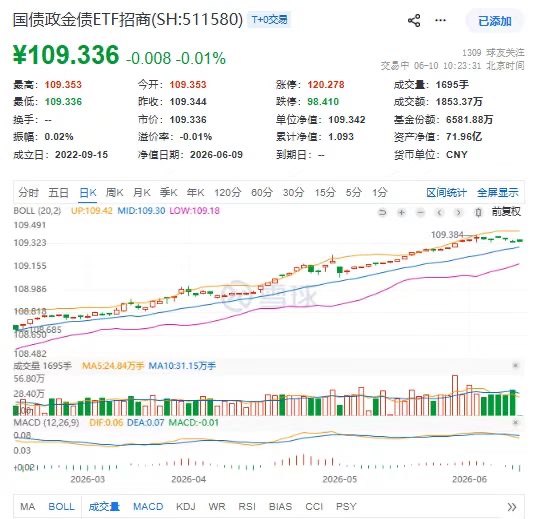537x519 pixels.
Task: Click the current price ¥109.336
Action: coord(66,55)
